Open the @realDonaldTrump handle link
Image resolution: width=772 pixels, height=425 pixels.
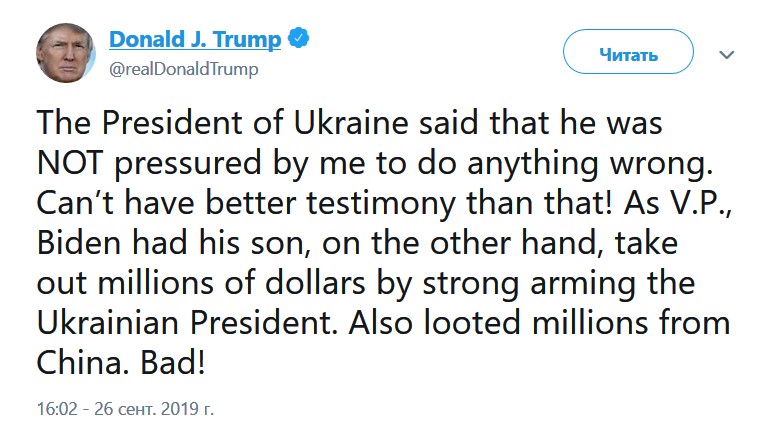(x=183, y=69)
